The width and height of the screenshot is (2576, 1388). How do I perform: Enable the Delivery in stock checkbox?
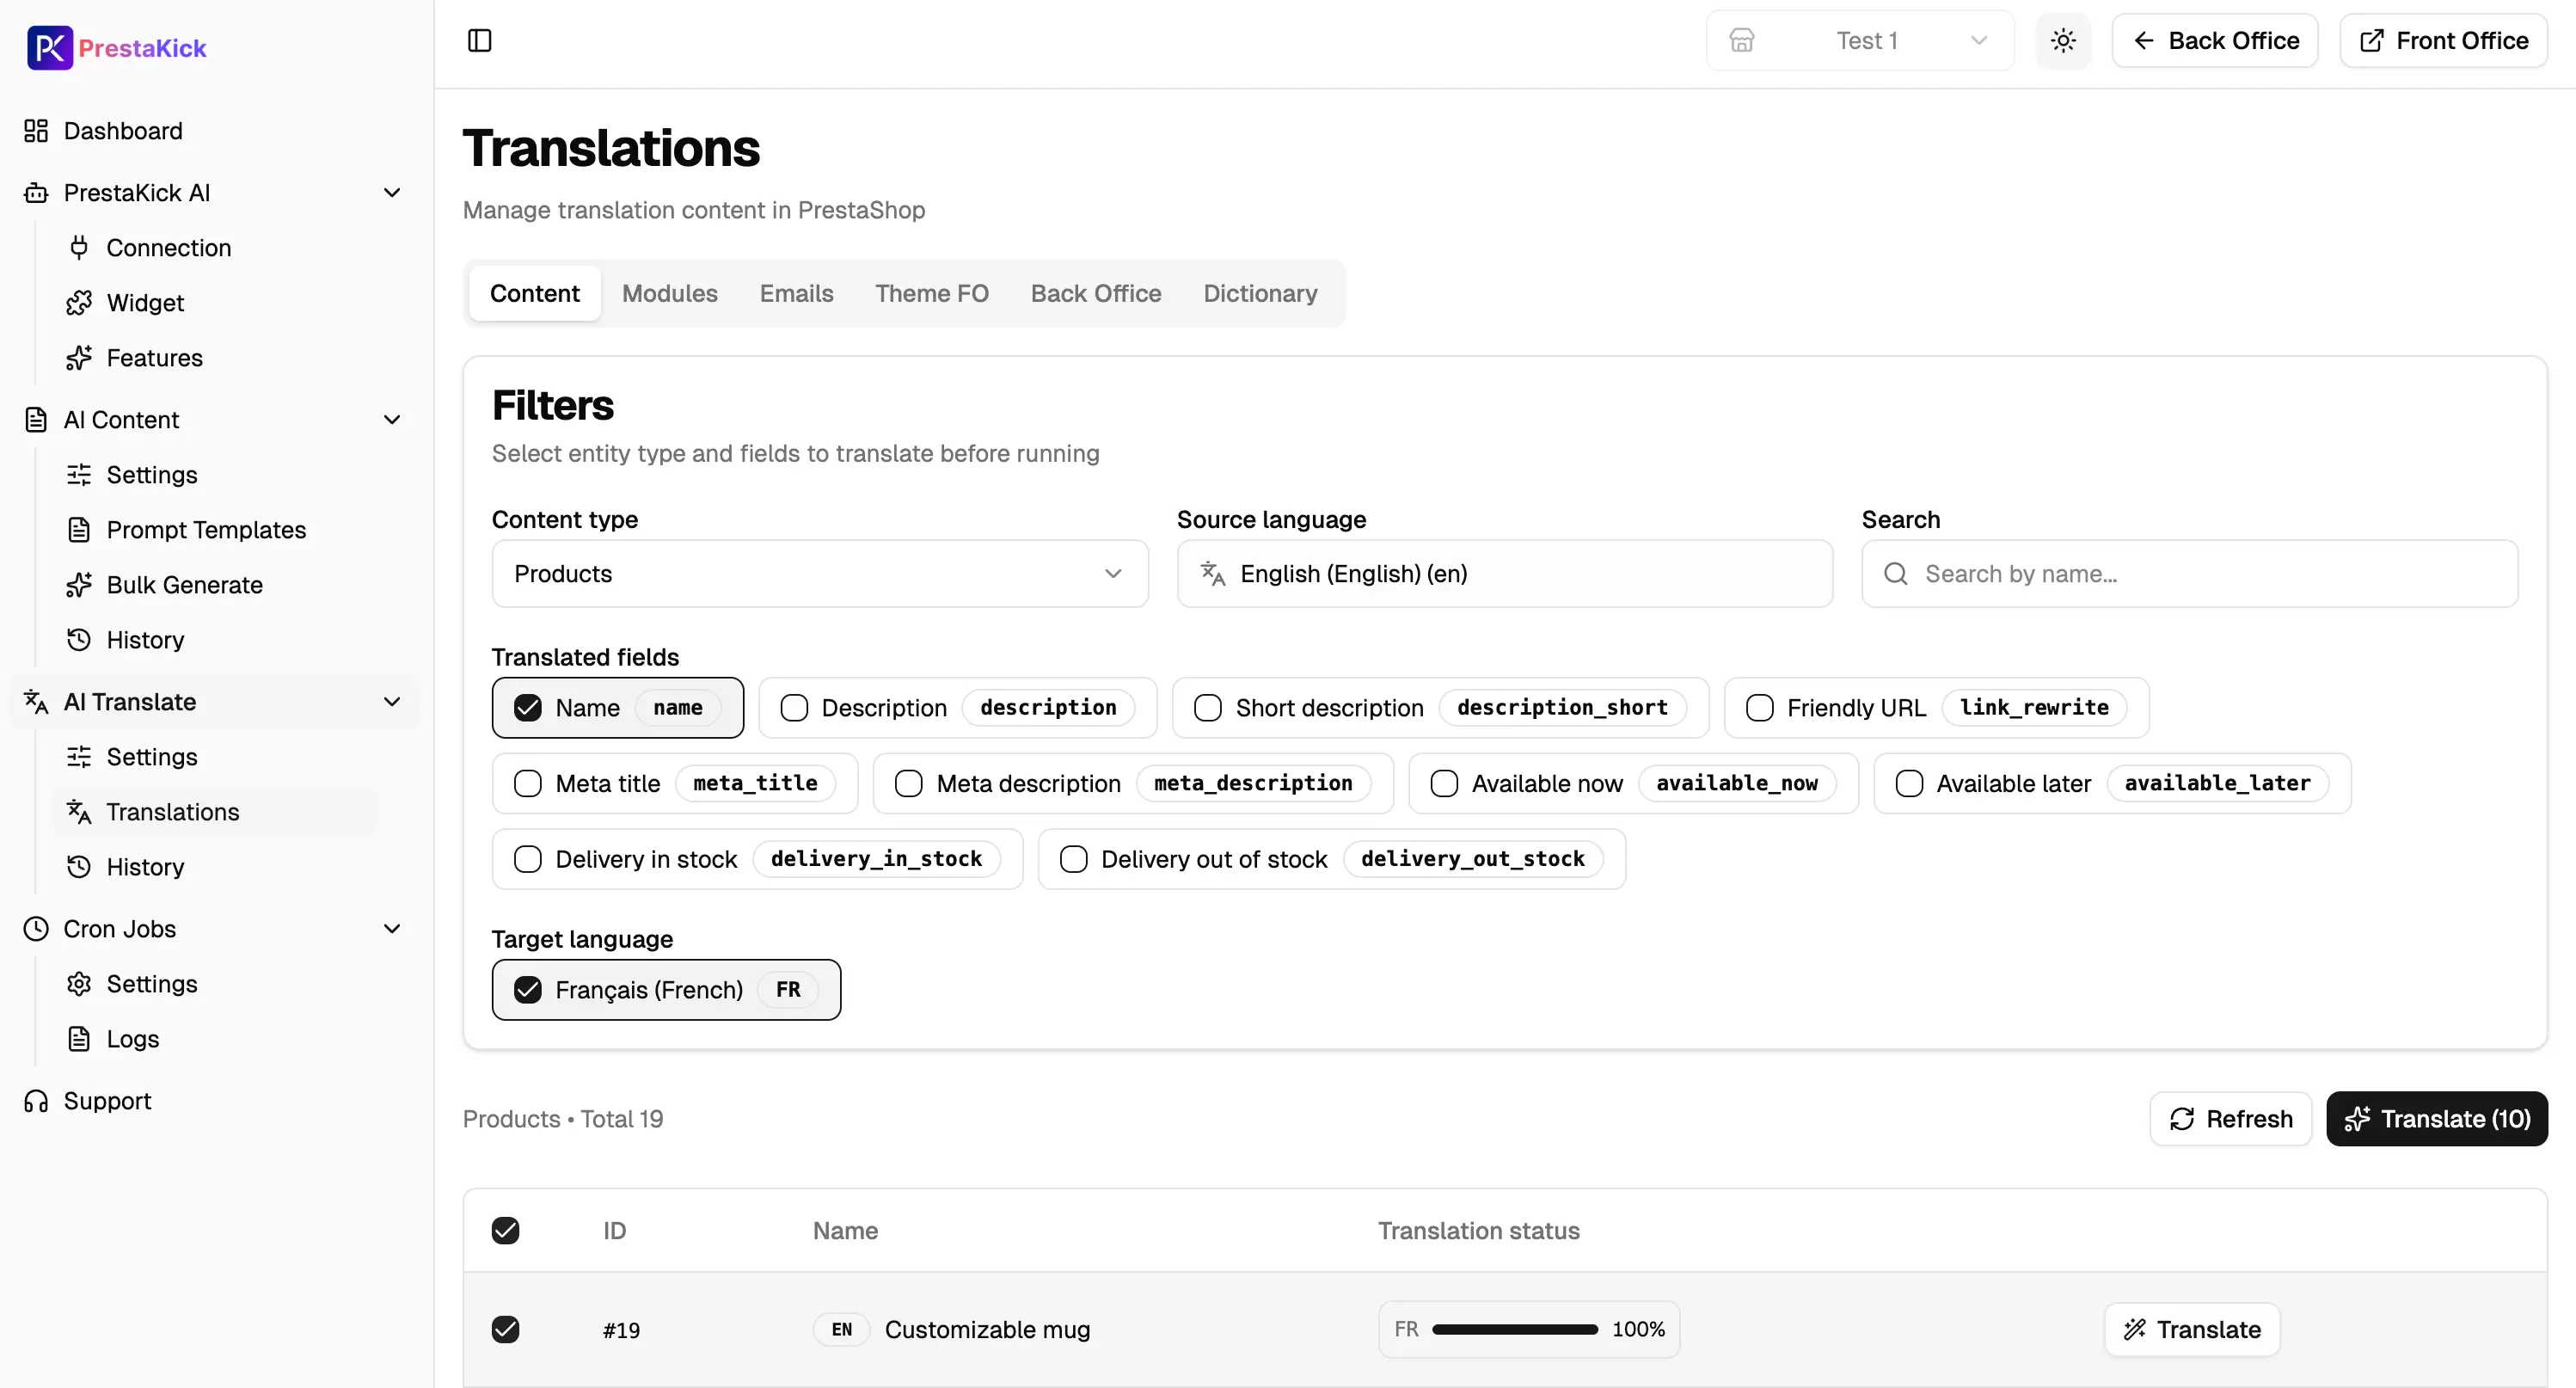tap(528, 860)
